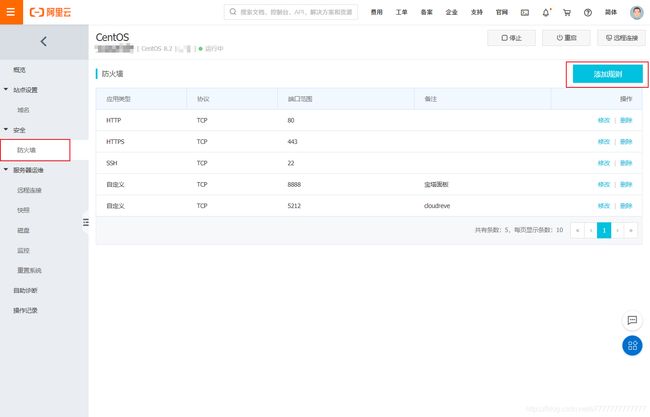
Task: Click the Alibaba Cloud logo
Action: pyautogui.click(x=50, y=12)
